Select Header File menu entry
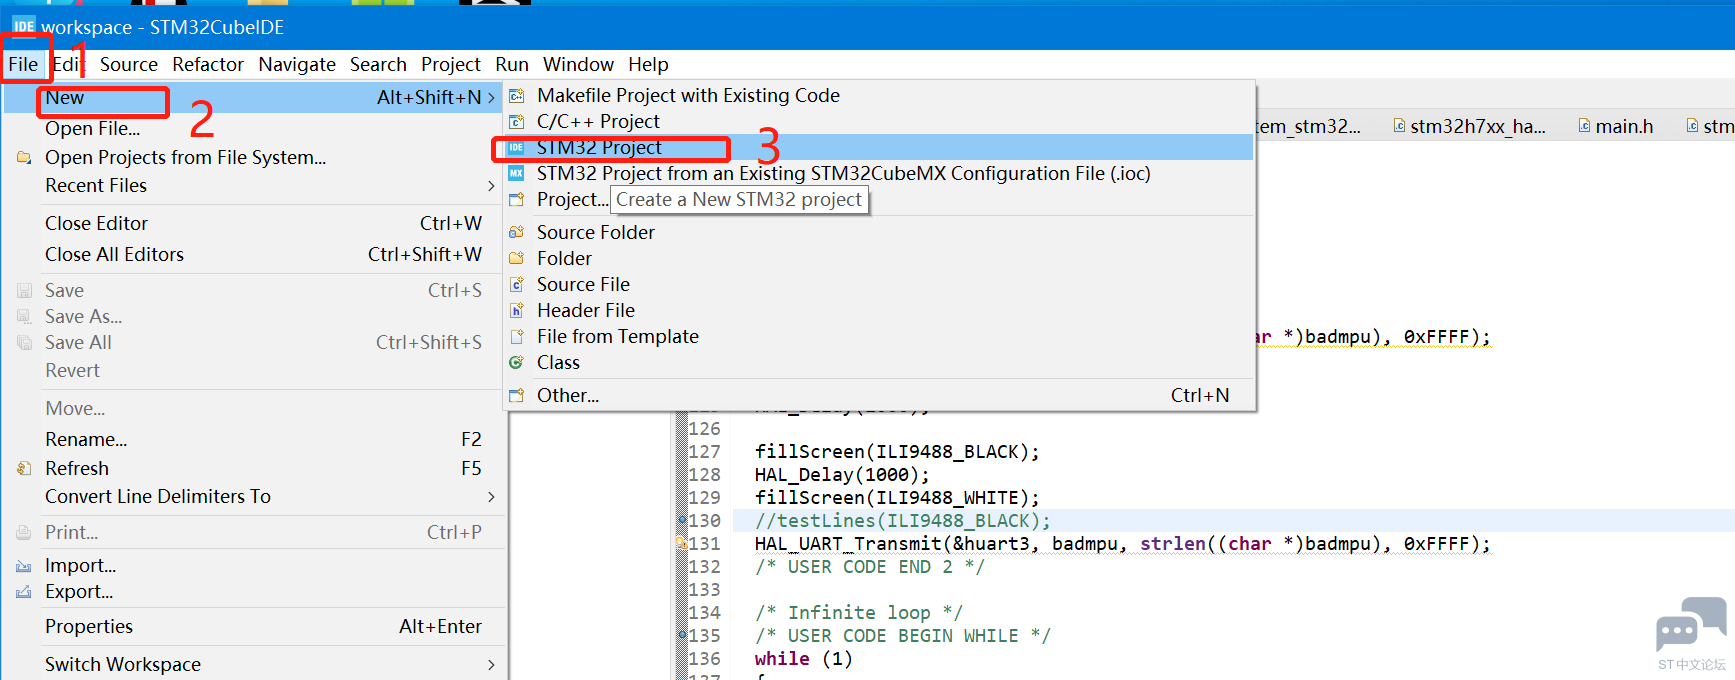 point(879,310)
